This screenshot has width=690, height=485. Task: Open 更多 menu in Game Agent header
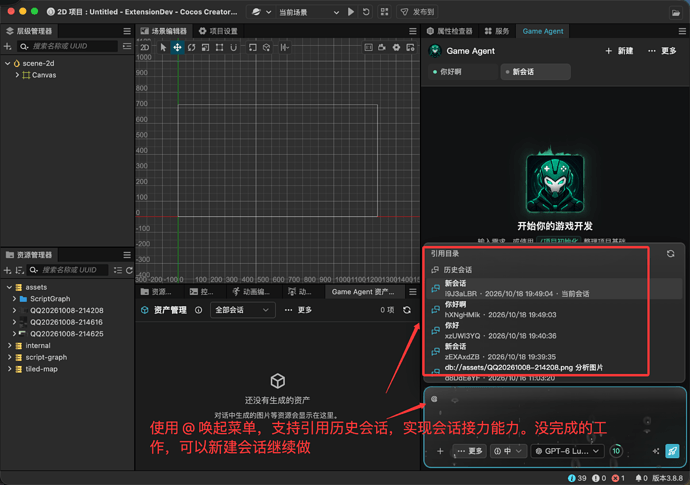point(662,51)
